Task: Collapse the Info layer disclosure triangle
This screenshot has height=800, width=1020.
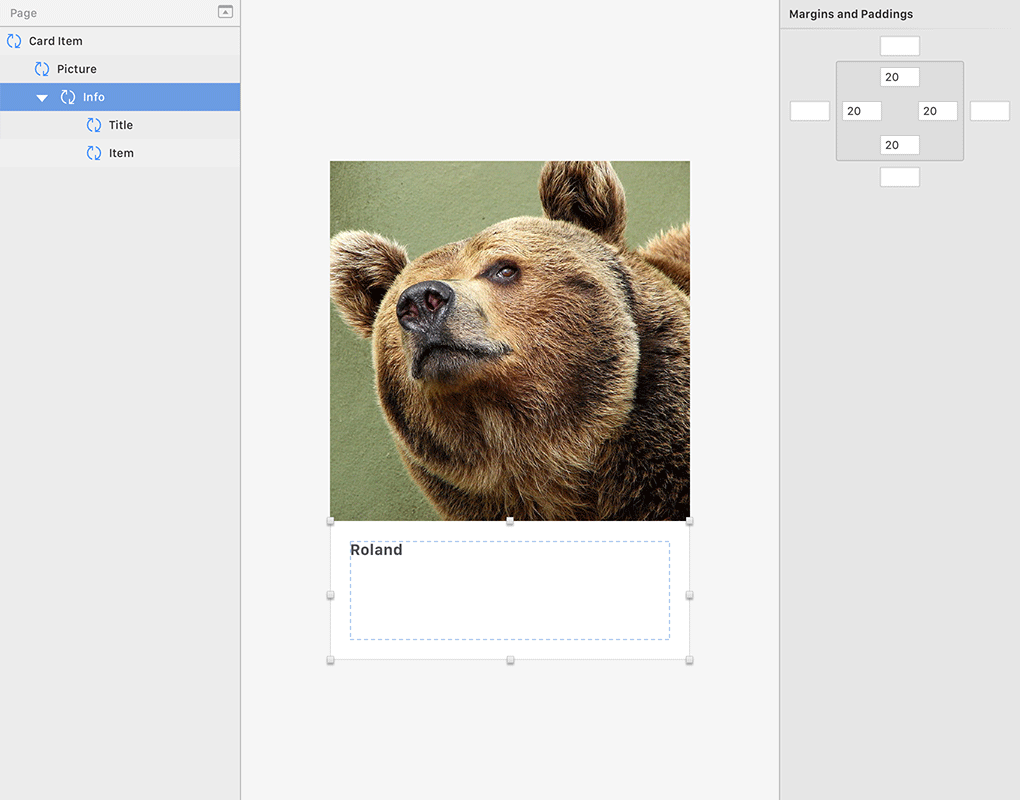Action: coord(42,98)
